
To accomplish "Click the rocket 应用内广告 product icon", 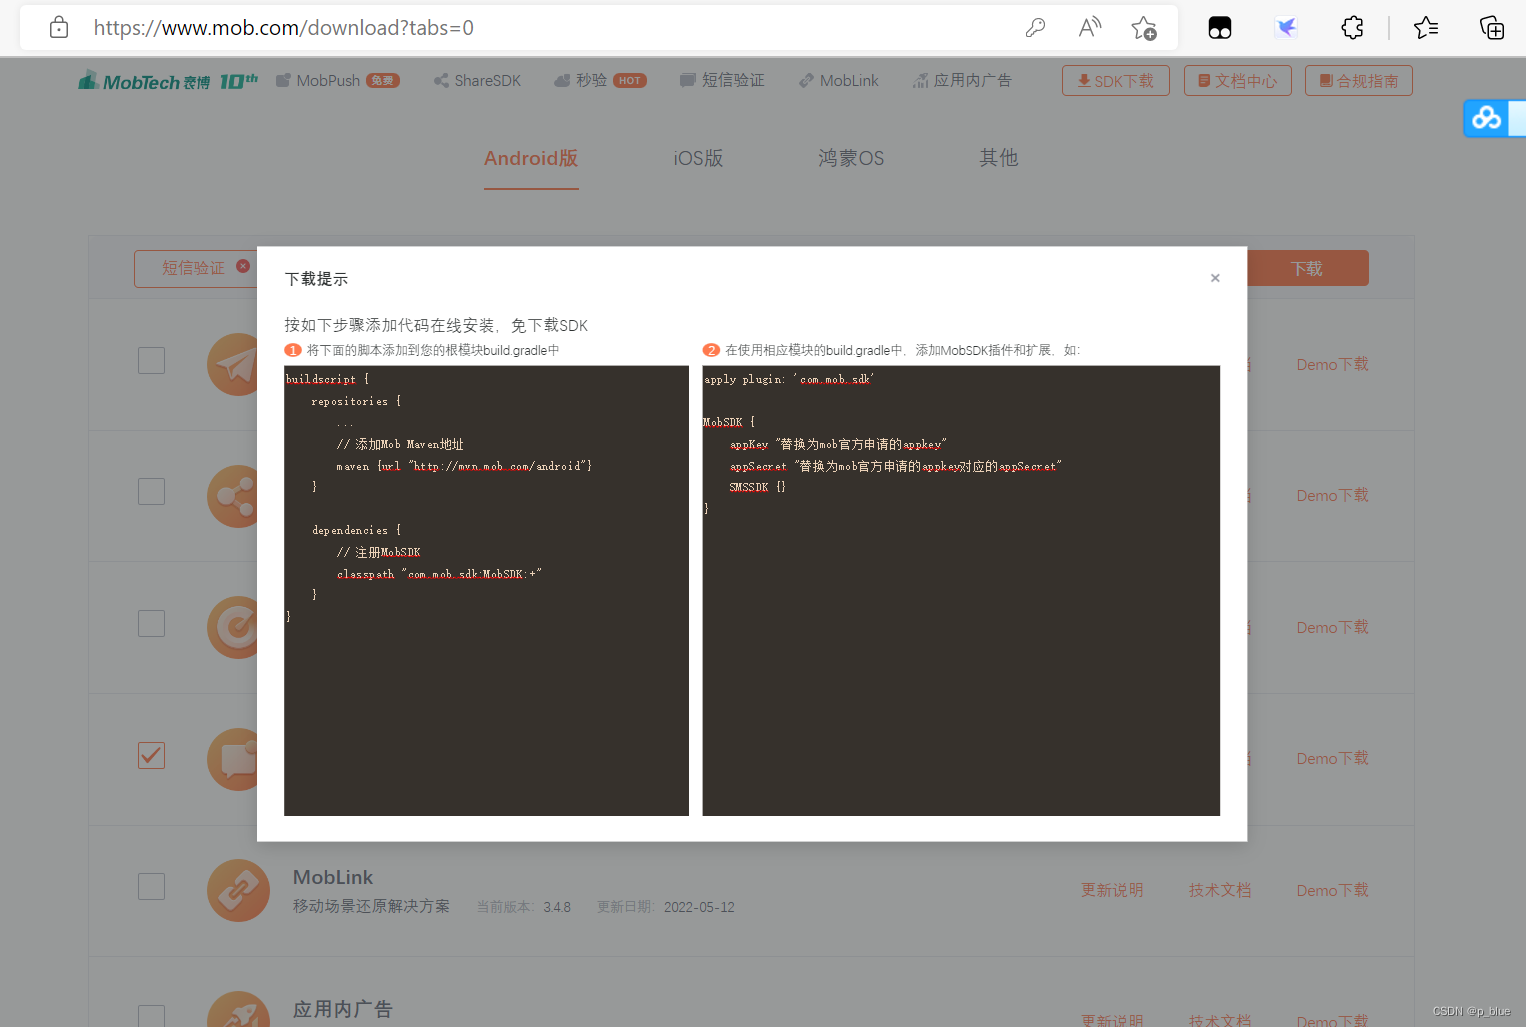I will coord(238,1009).
